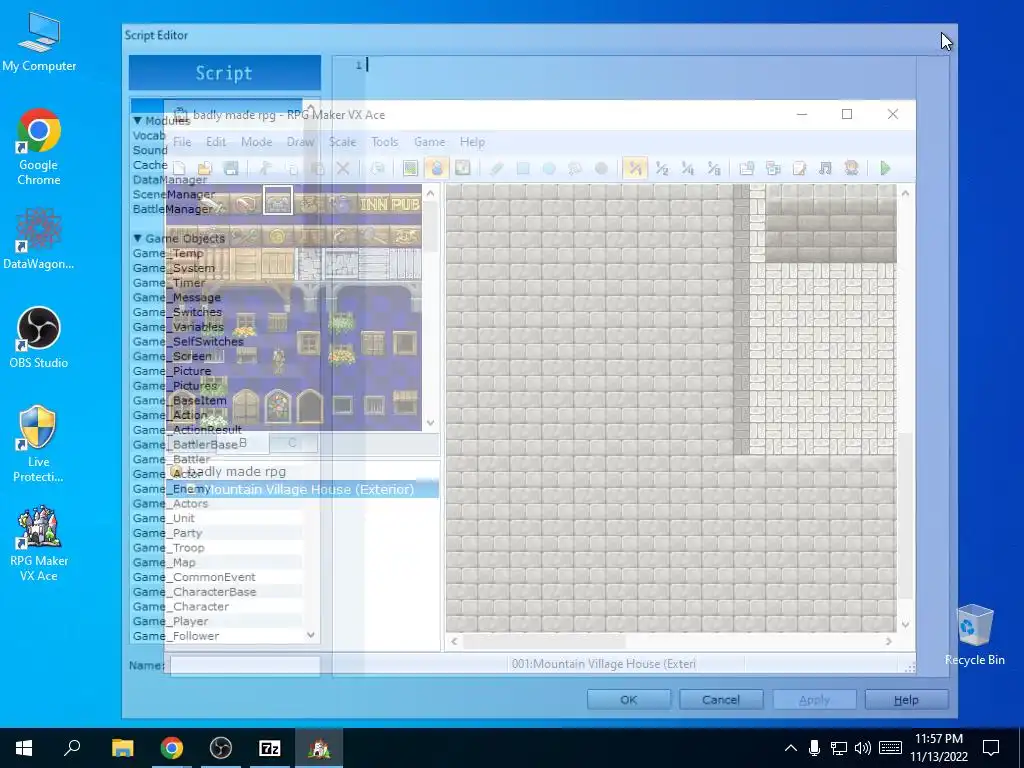Open the Help menu in RPG Maker
The height and width of the screenshot is (768, 1024).
472,142
